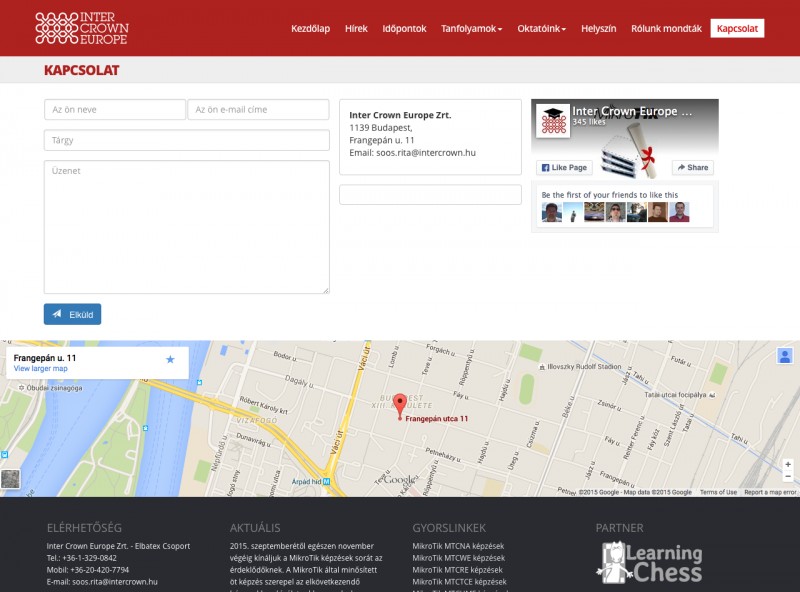Open the MikroTik MTCNA képzések link
This screenshot has width=800, height=592.
(458, 546)
